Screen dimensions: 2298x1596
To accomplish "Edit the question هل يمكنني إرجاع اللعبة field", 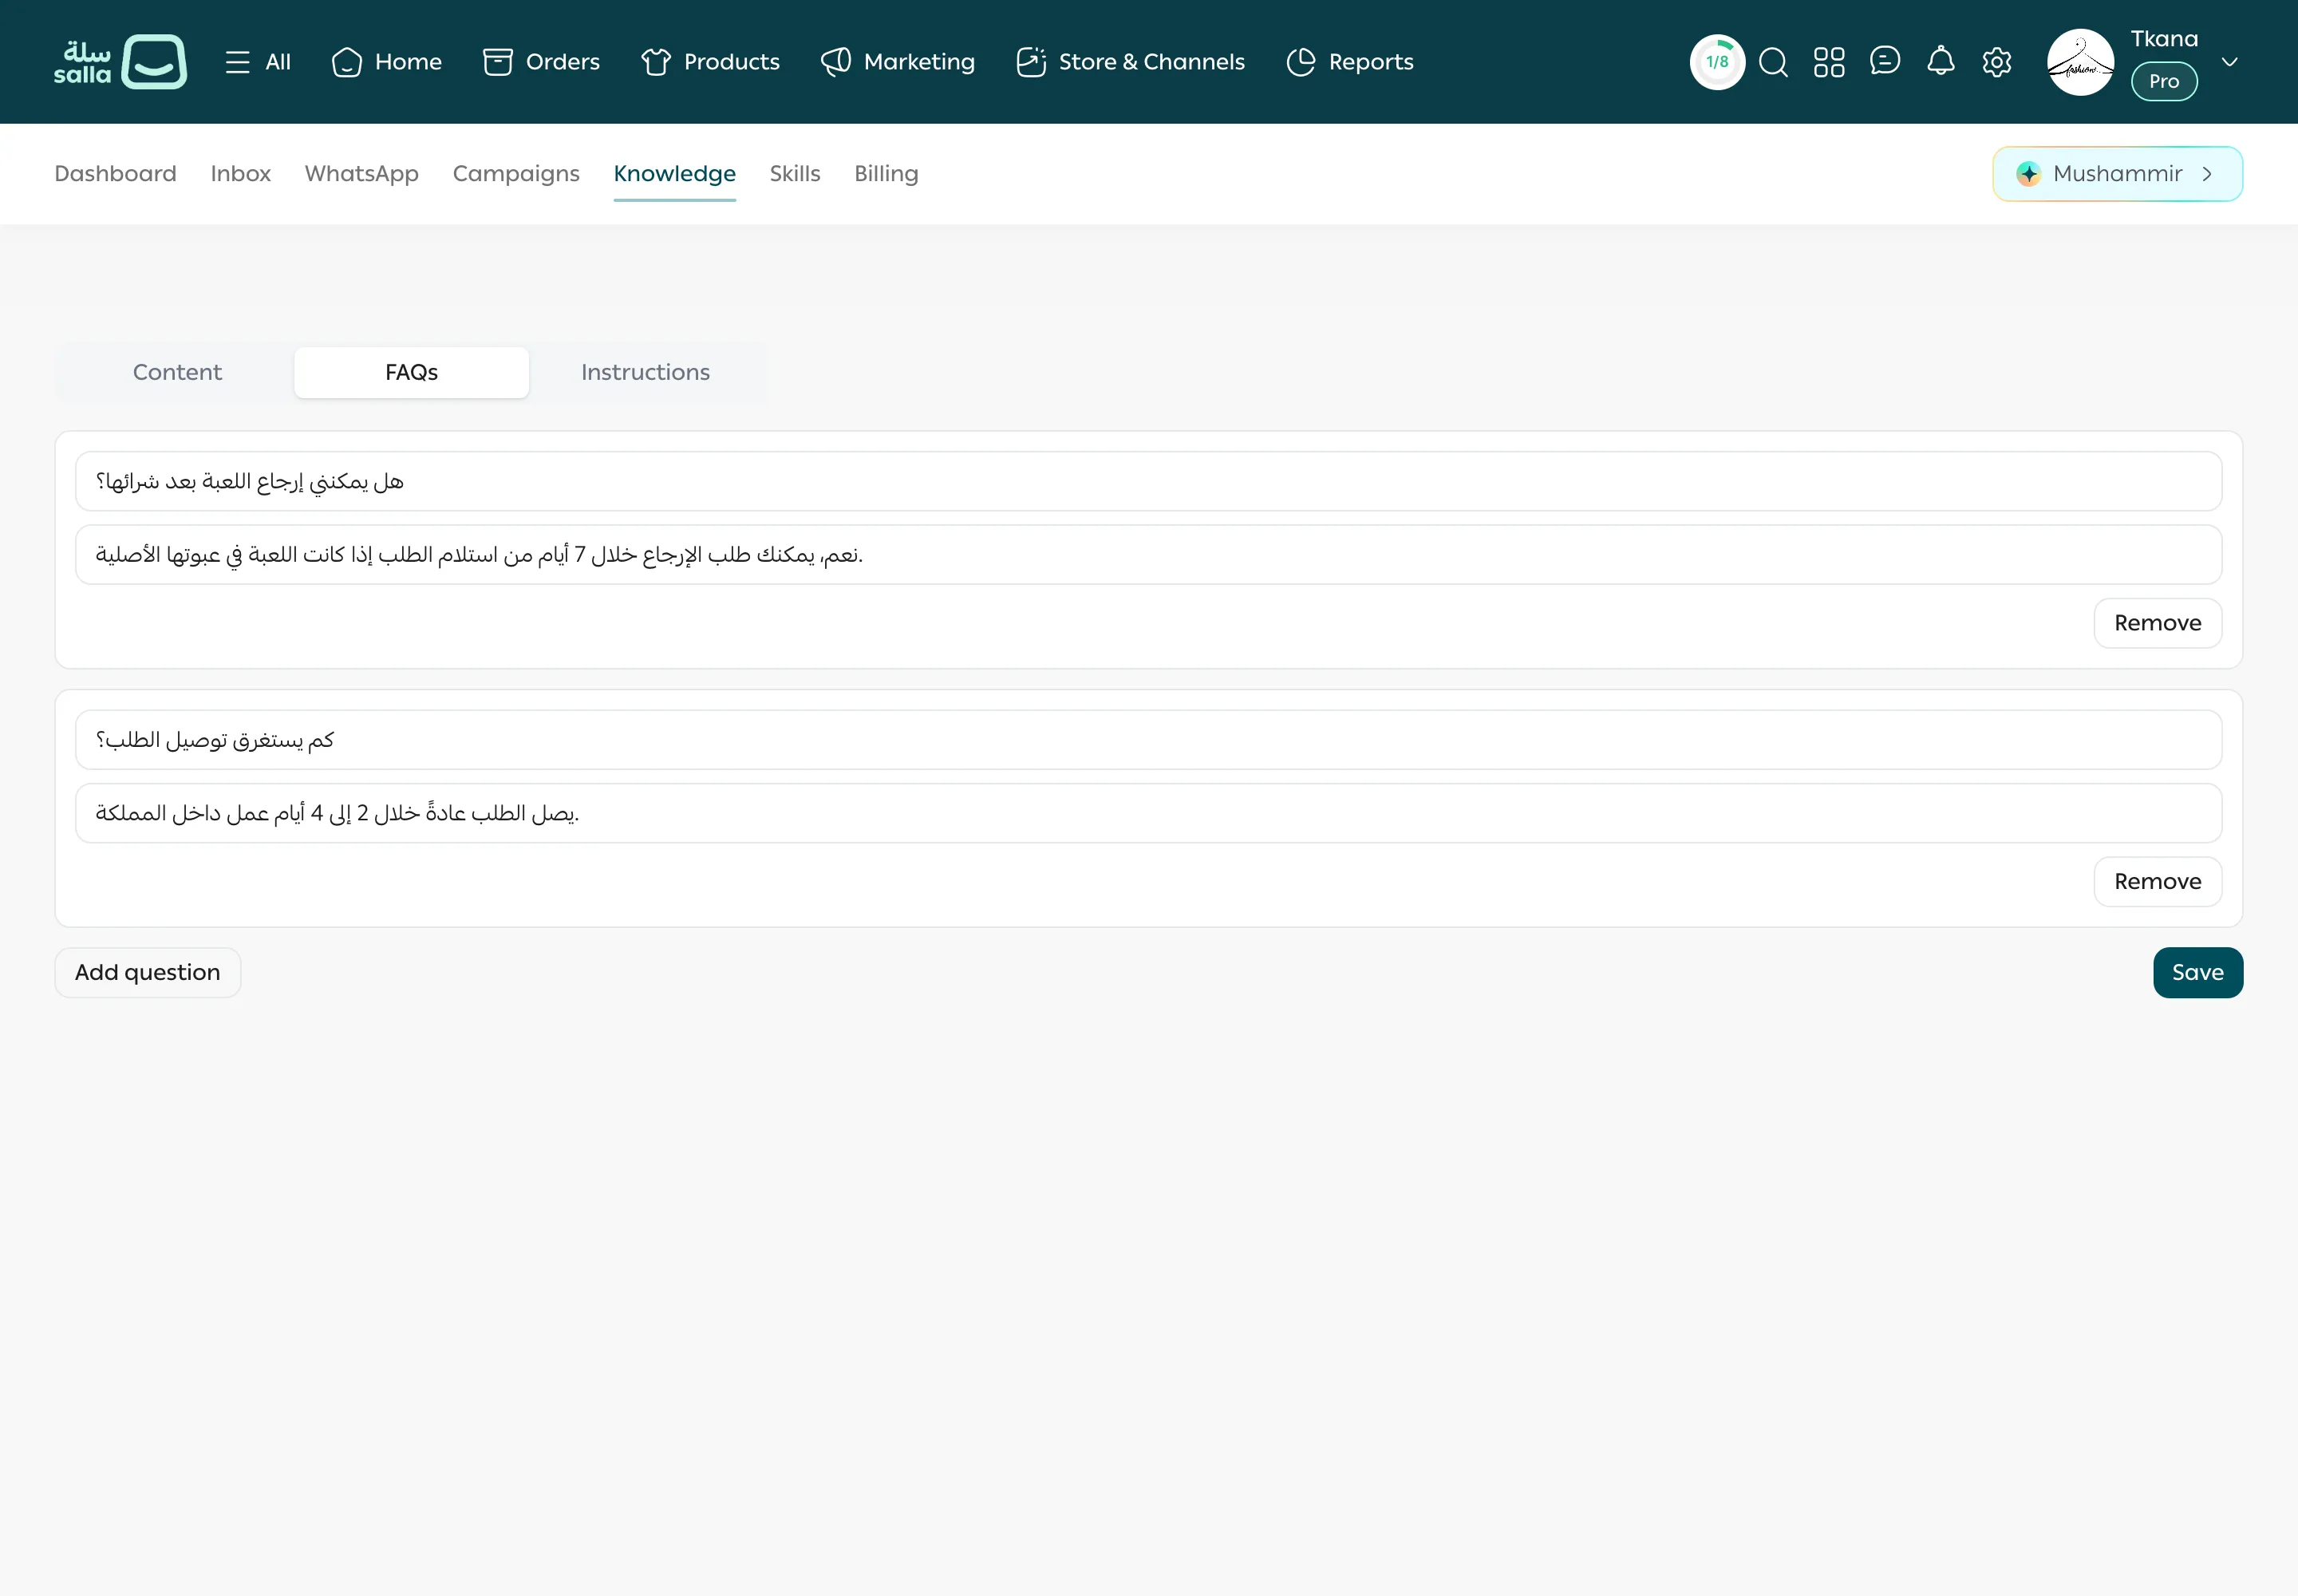I will click(1148, 481).
